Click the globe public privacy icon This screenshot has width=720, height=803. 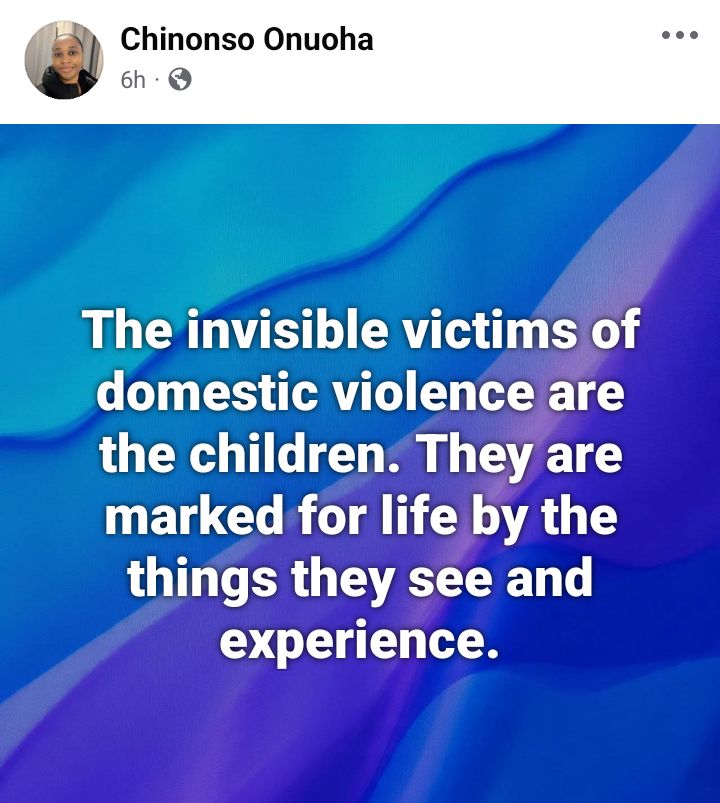tap(180, 79)
